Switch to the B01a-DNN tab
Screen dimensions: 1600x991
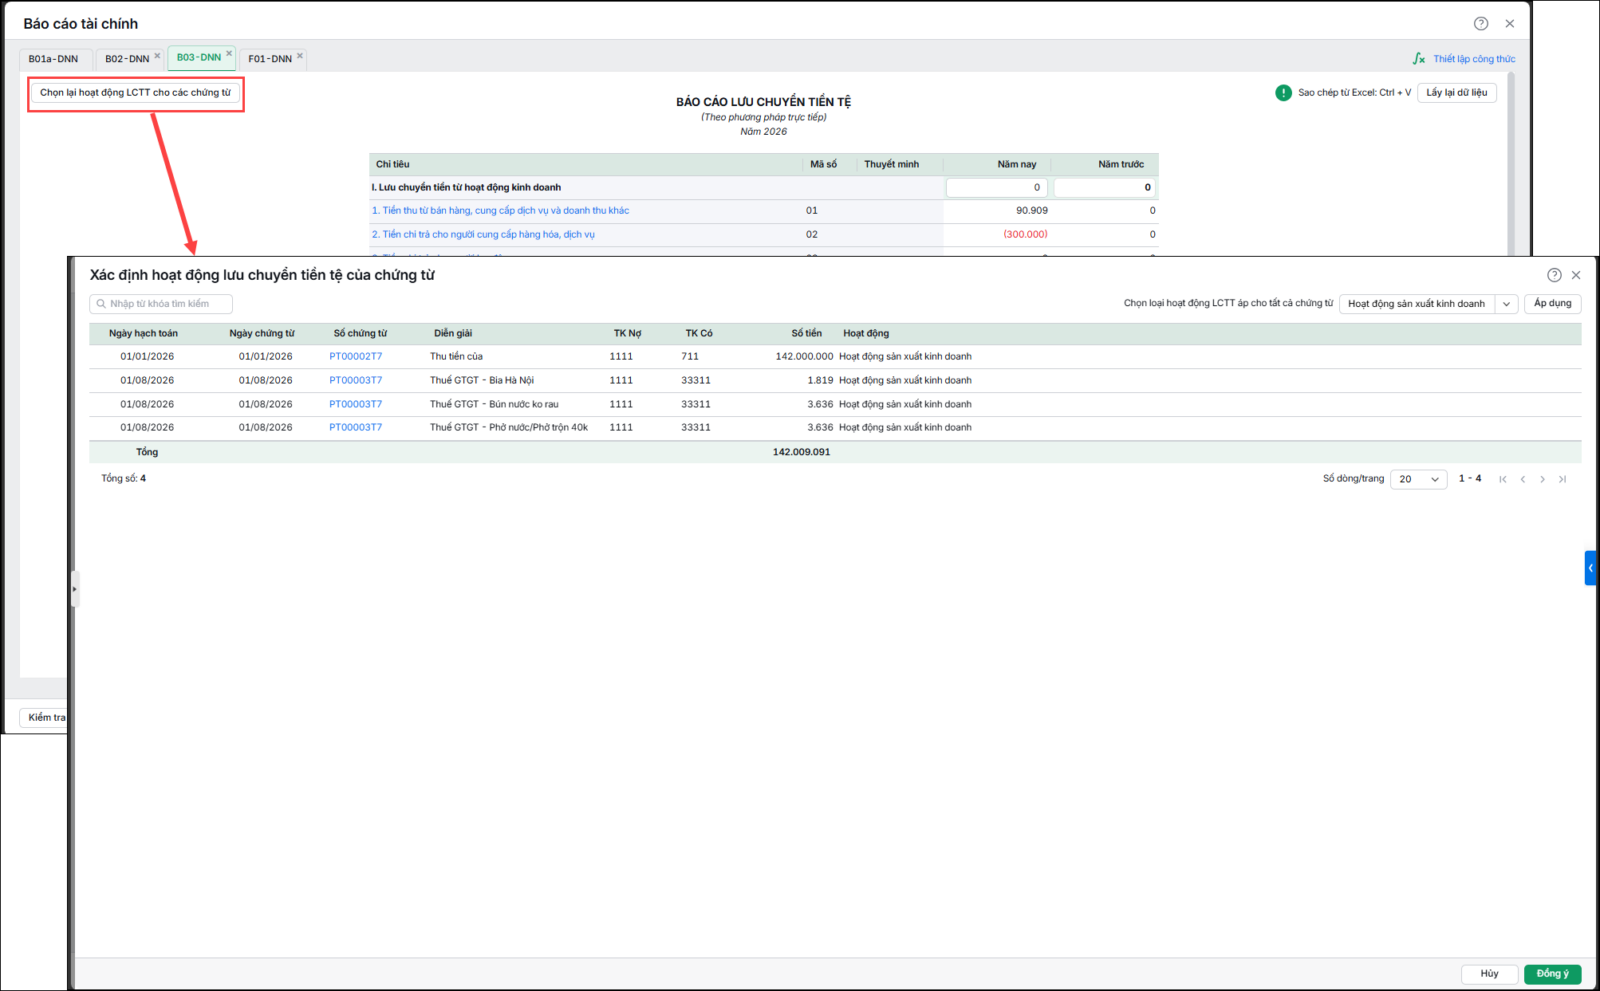tap(54, 59)
